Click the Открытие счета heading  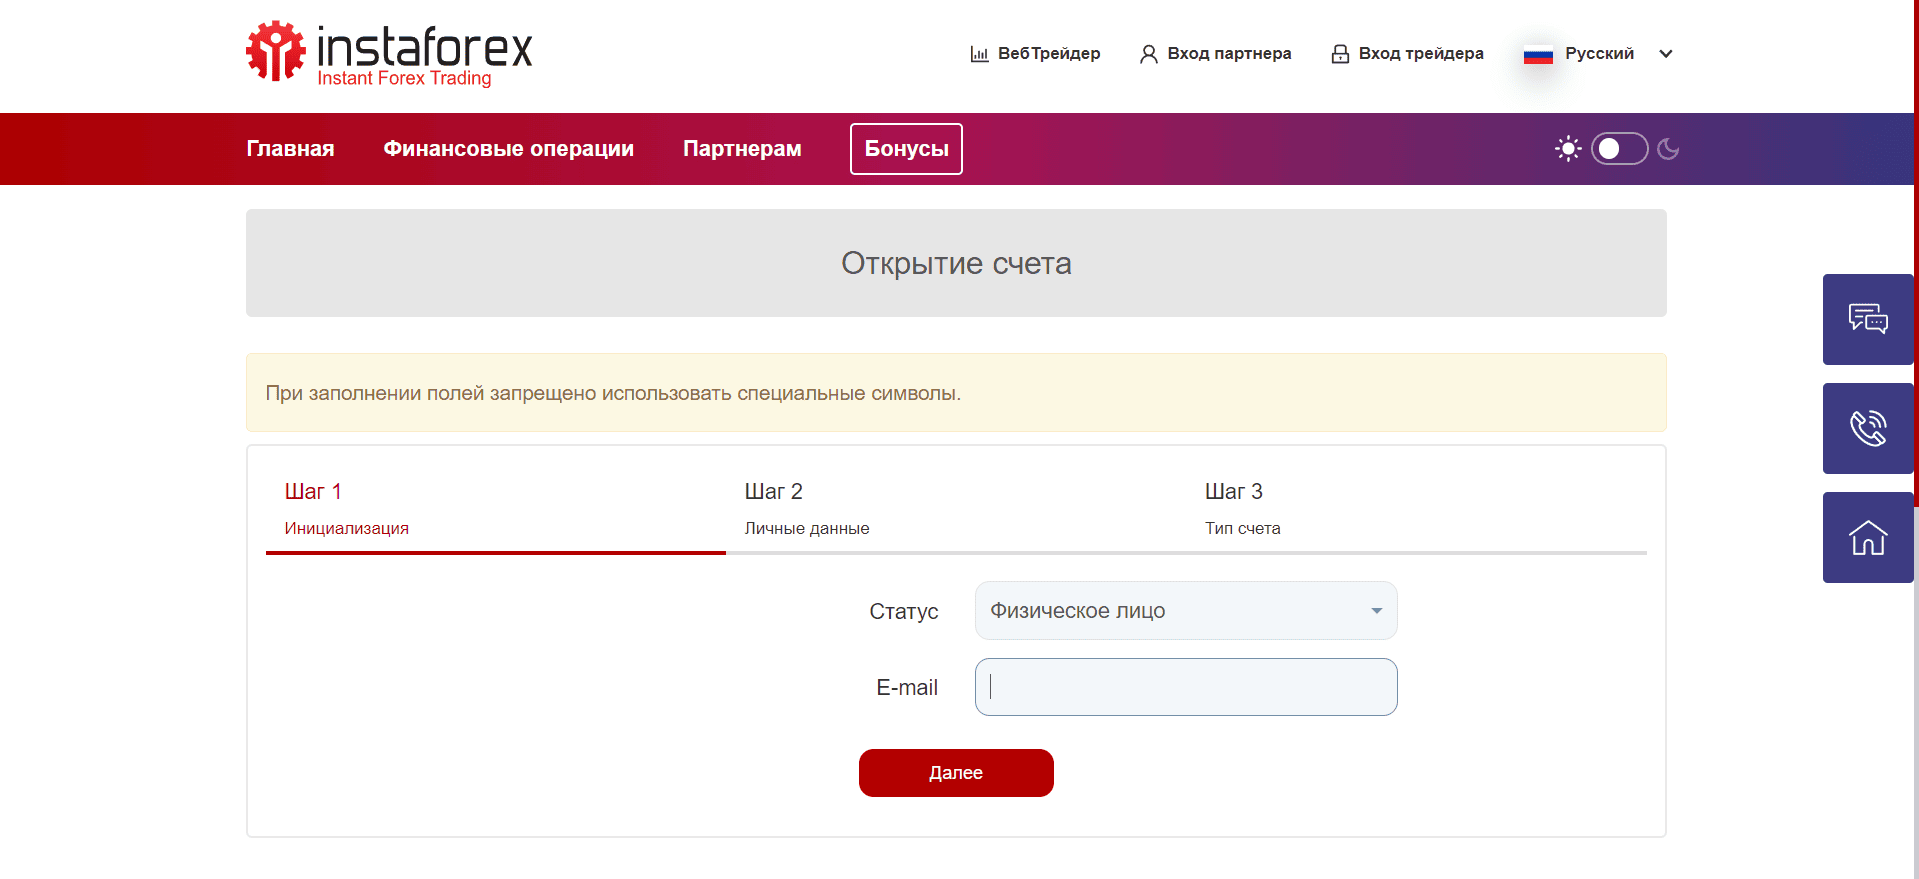point(956,263)
